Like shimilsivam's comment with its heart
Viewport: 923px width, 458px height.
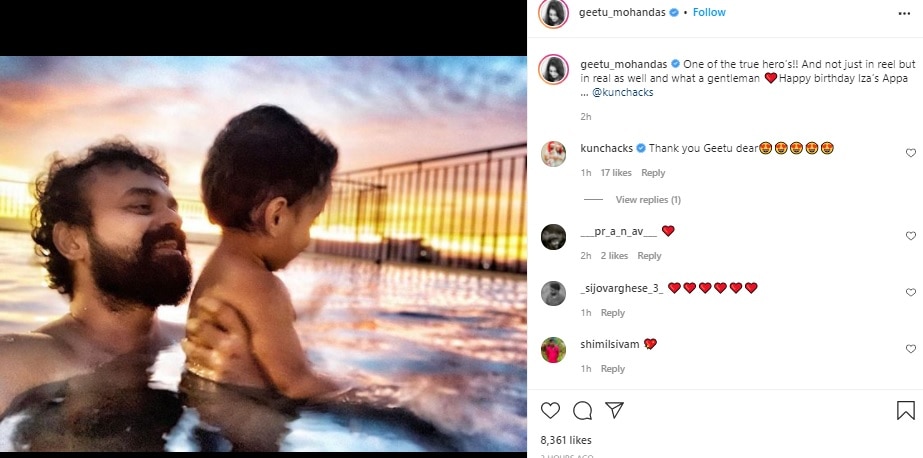(x=910, y=349)
